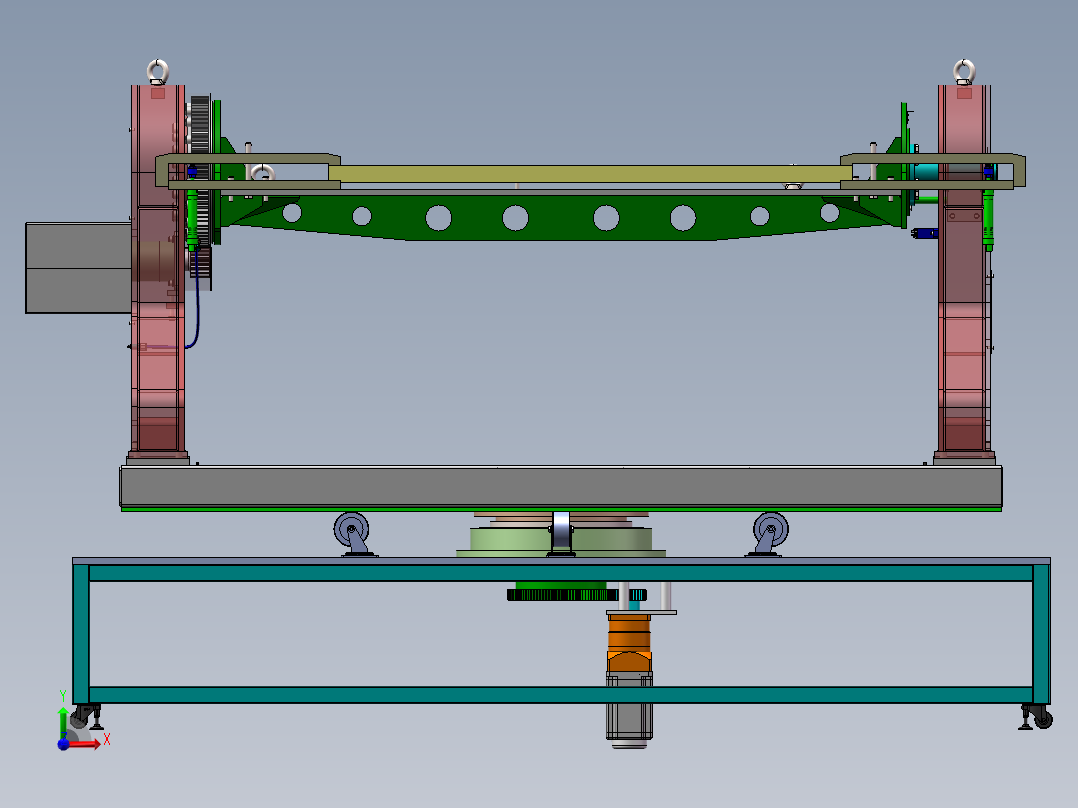Select the lifting eye bolt atop the left column

[x=158, y=72]
